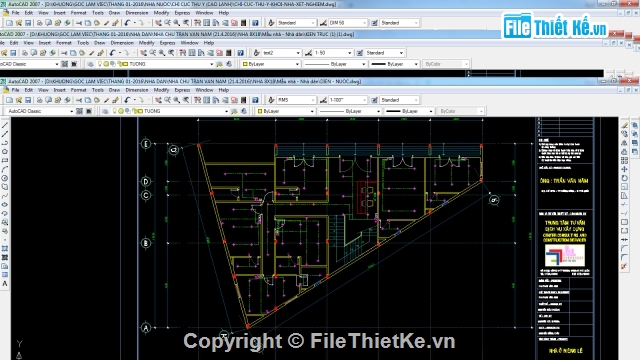This screenshot has width=640, height=360.
Task: Toggle TUONG layer freeze sun, KIEN TRUC window
Action: coord(106,64)
